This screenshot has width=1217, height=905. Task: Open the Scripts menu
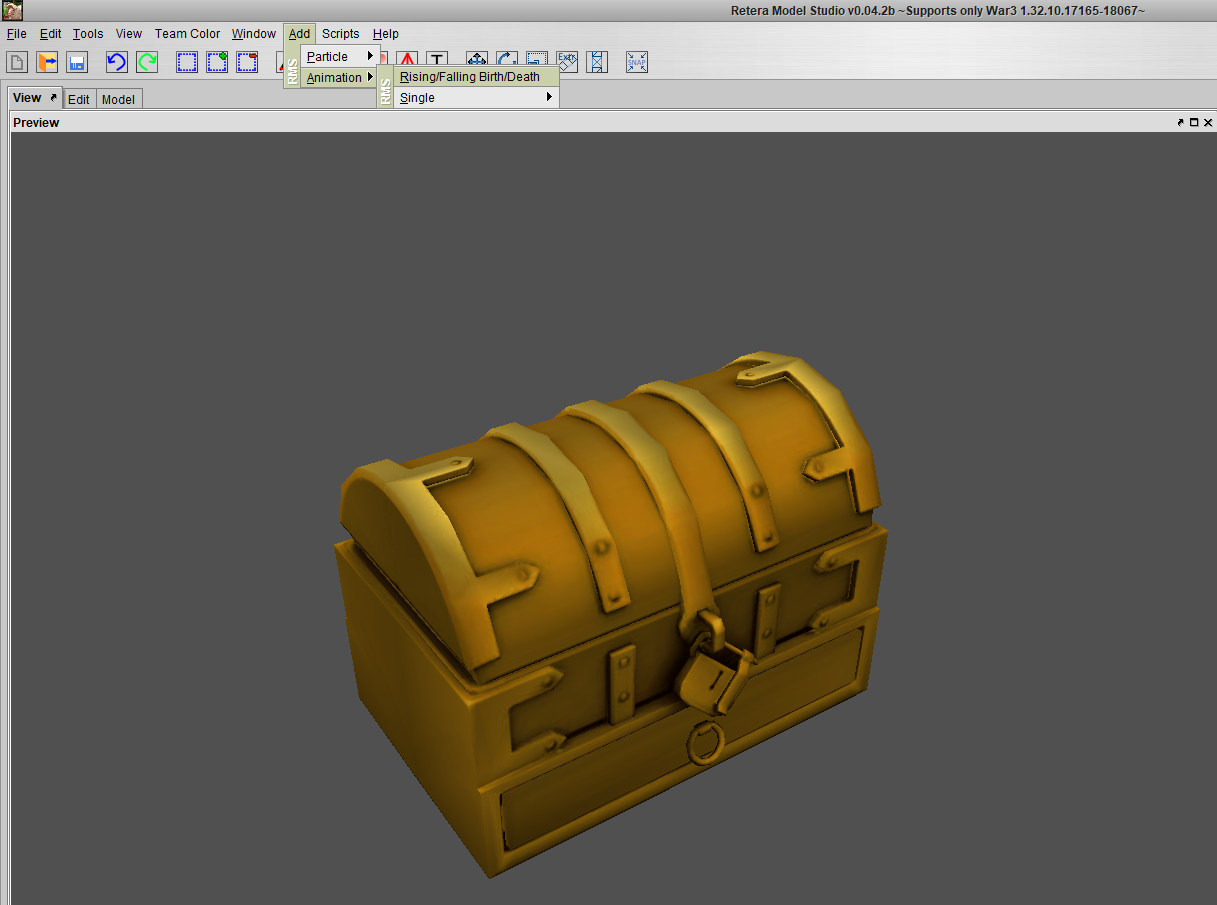click(x=340, y=34)
